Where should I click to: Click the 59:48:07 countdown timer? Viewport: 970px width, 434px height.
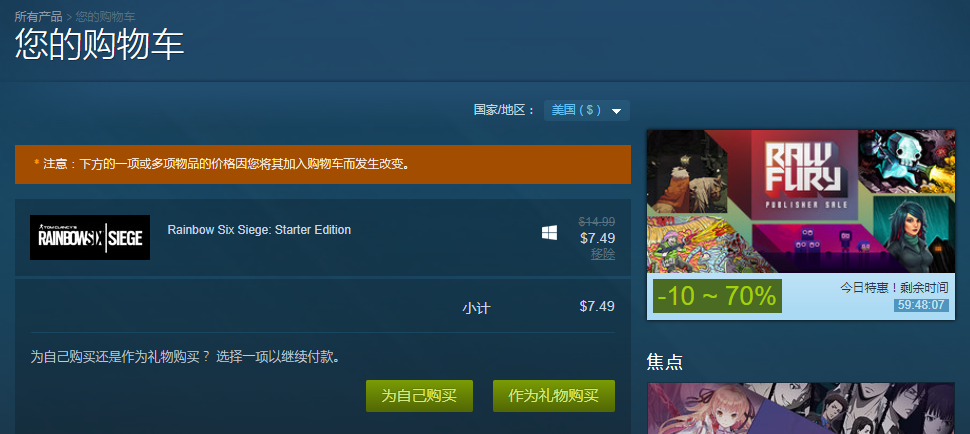[921, 305]
